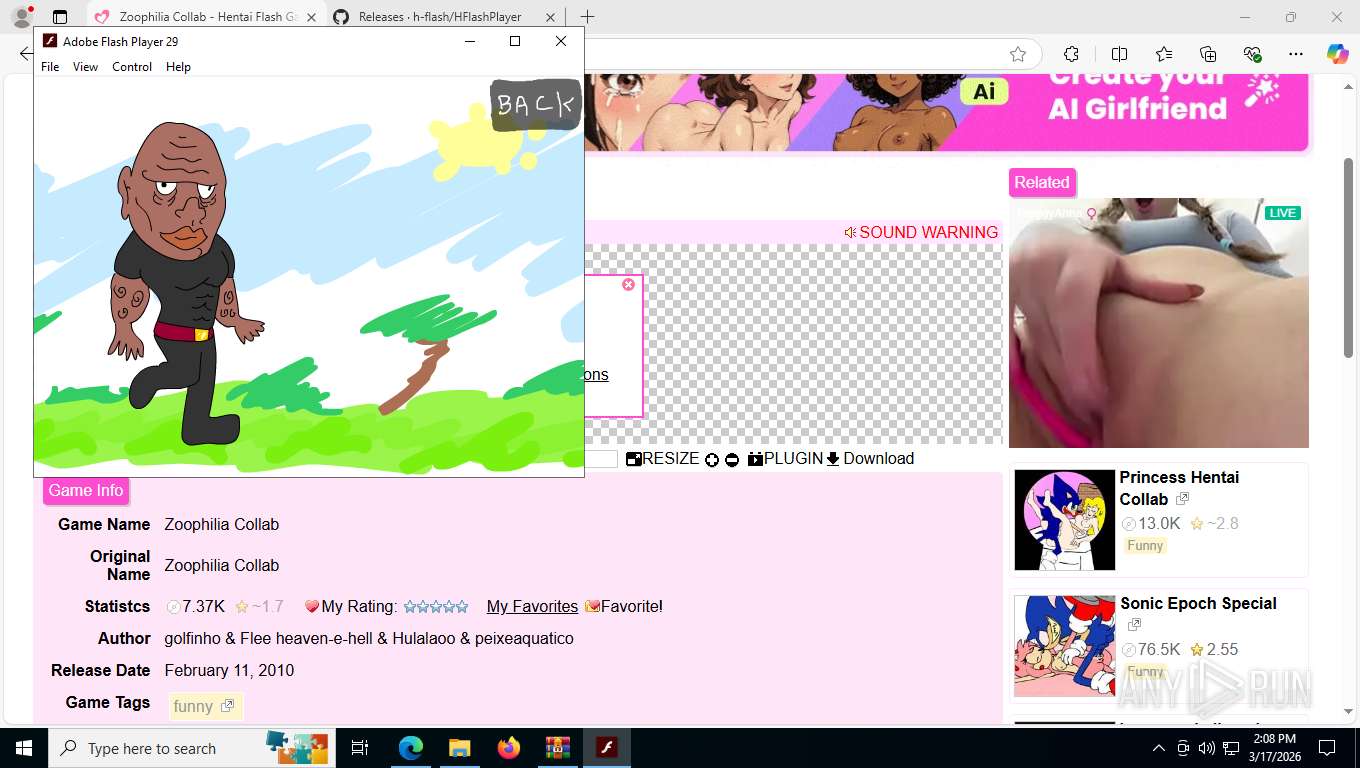This screenshot has width=1360, height=768.
Task: Toggle Edge split screen icon
Action: point(1119,54)
